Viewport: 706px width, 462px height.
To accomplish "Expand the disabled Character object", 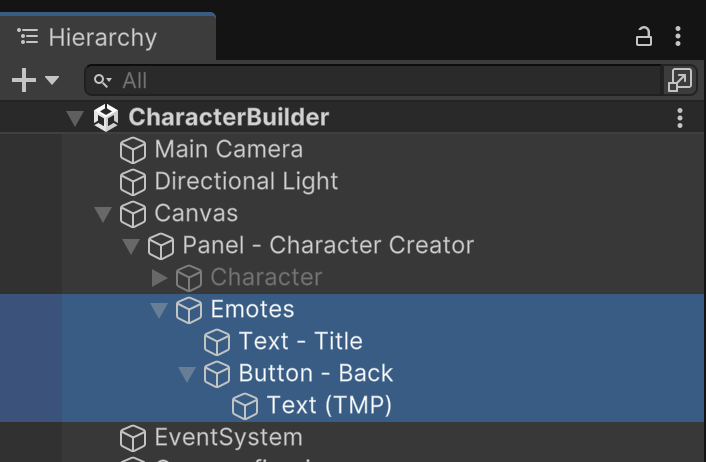I will click(x=159, y=277).
